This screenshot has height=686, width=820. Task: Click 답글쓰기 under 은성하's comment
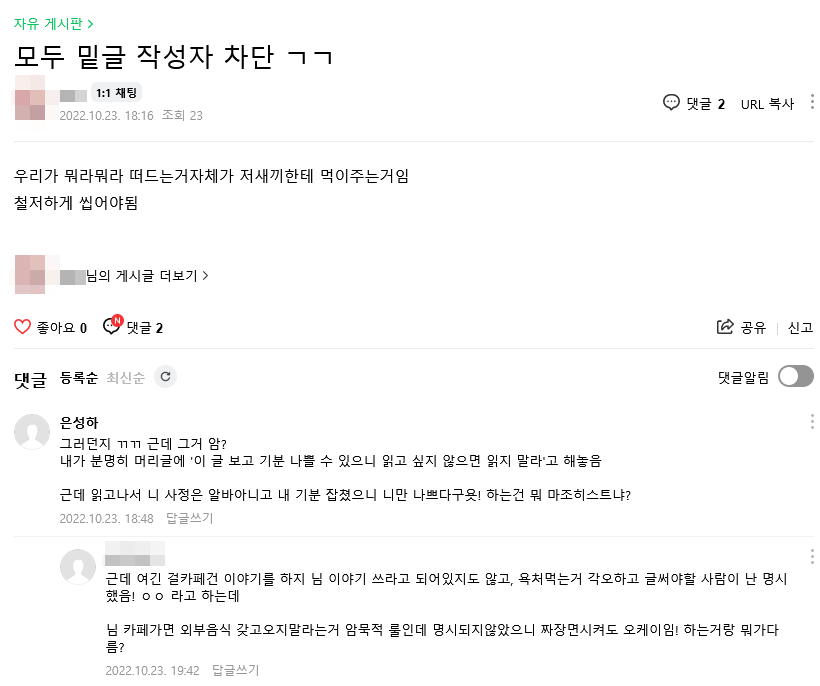(x=189, y=518)
